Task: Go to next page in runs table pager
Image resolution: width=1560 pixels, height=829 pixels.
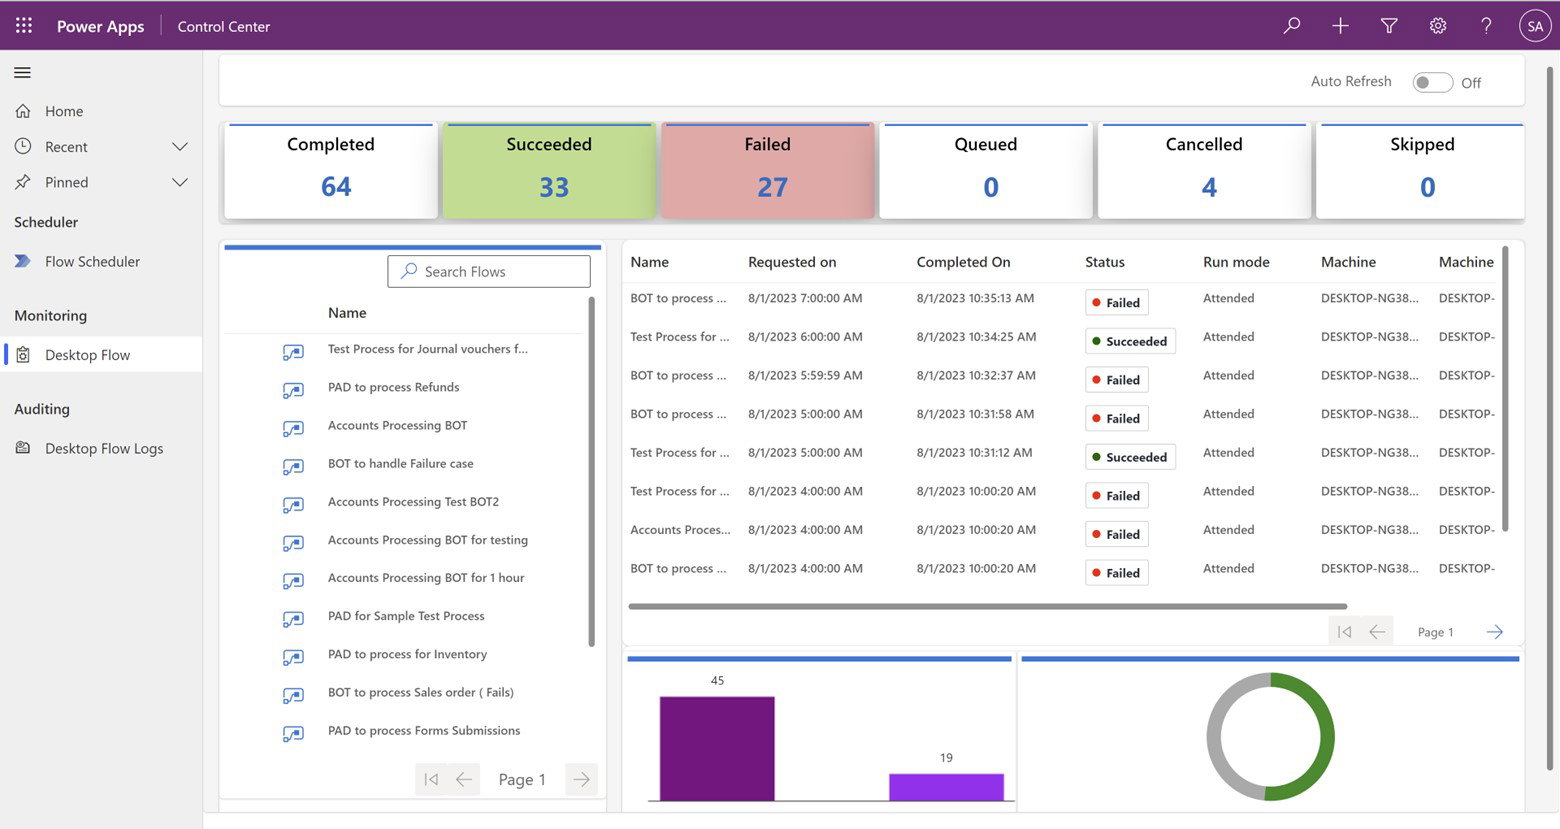Action: point(1495,632)
